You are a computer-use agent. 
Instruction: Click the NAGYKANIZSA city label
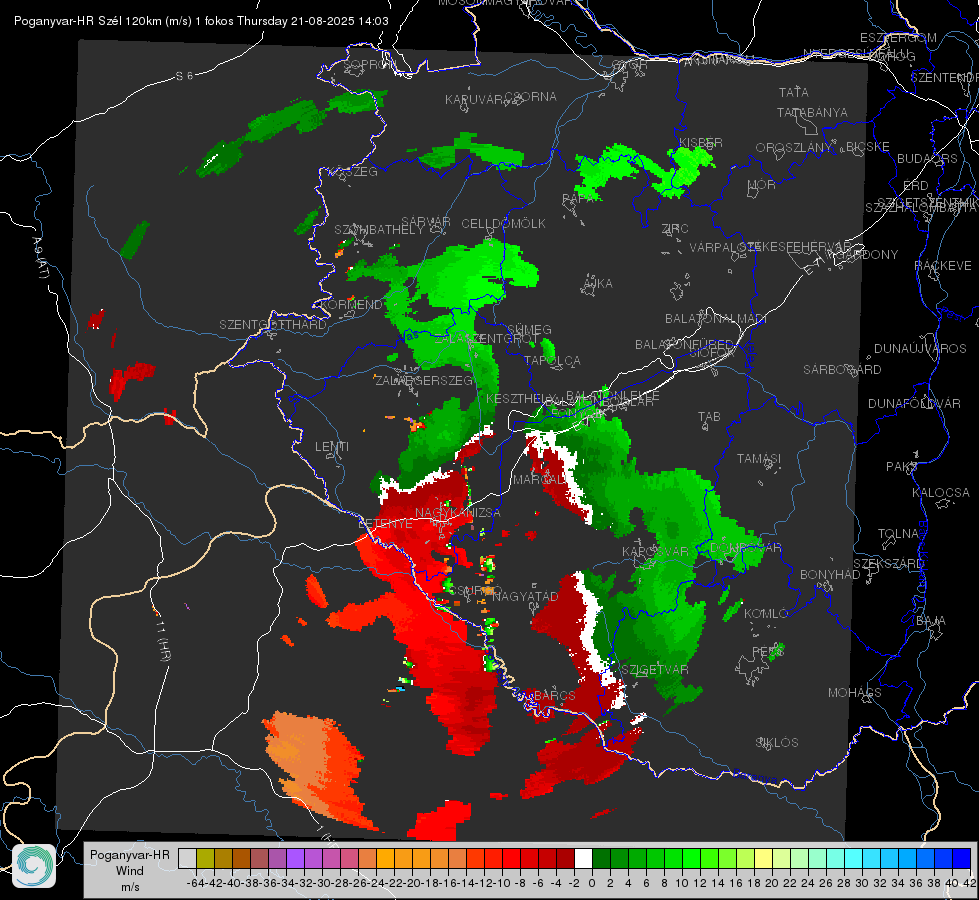(458, 512)
